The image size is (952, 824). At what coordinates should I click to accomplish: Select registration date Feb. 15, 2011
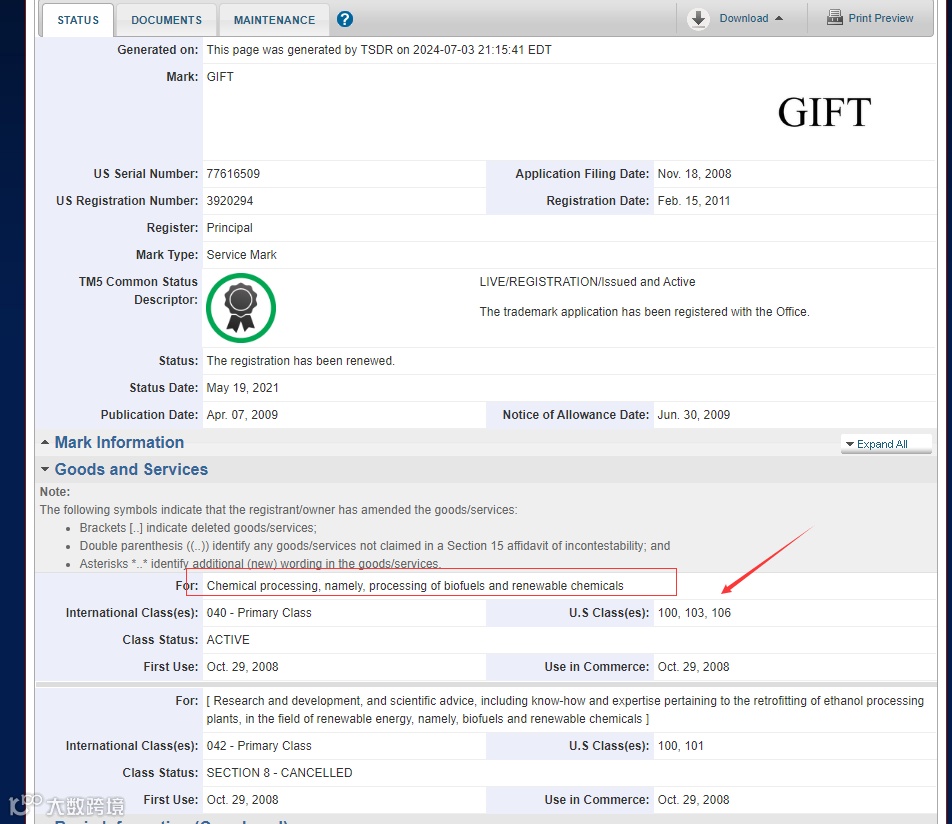[693, 201]
